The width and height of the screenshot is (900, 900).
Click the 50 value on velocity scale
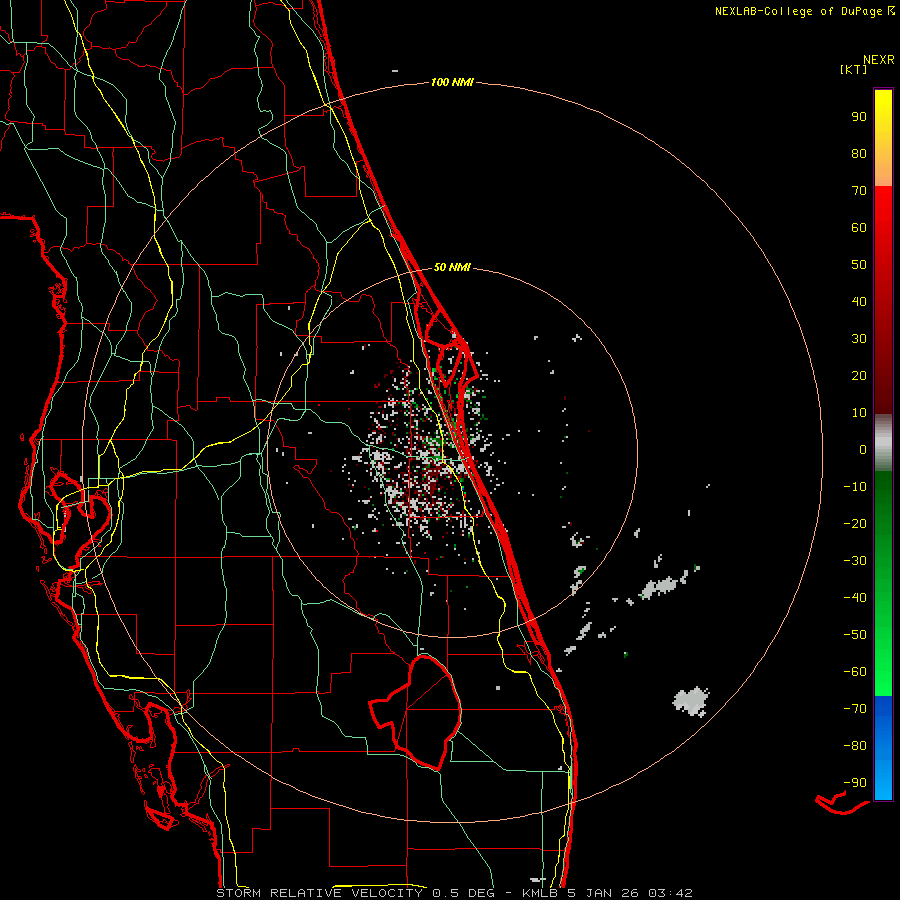(859, 265)
